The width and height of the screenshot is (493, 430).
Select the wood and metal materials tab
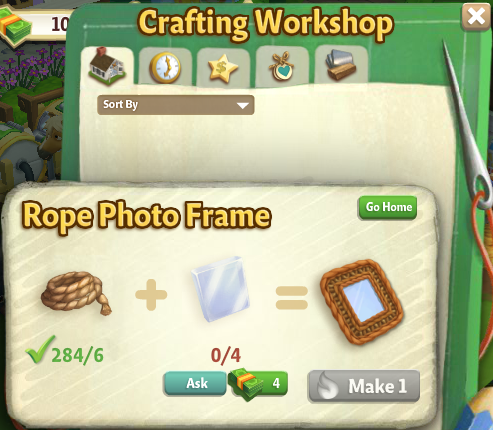pyautogui.click(x=341, y=65)
